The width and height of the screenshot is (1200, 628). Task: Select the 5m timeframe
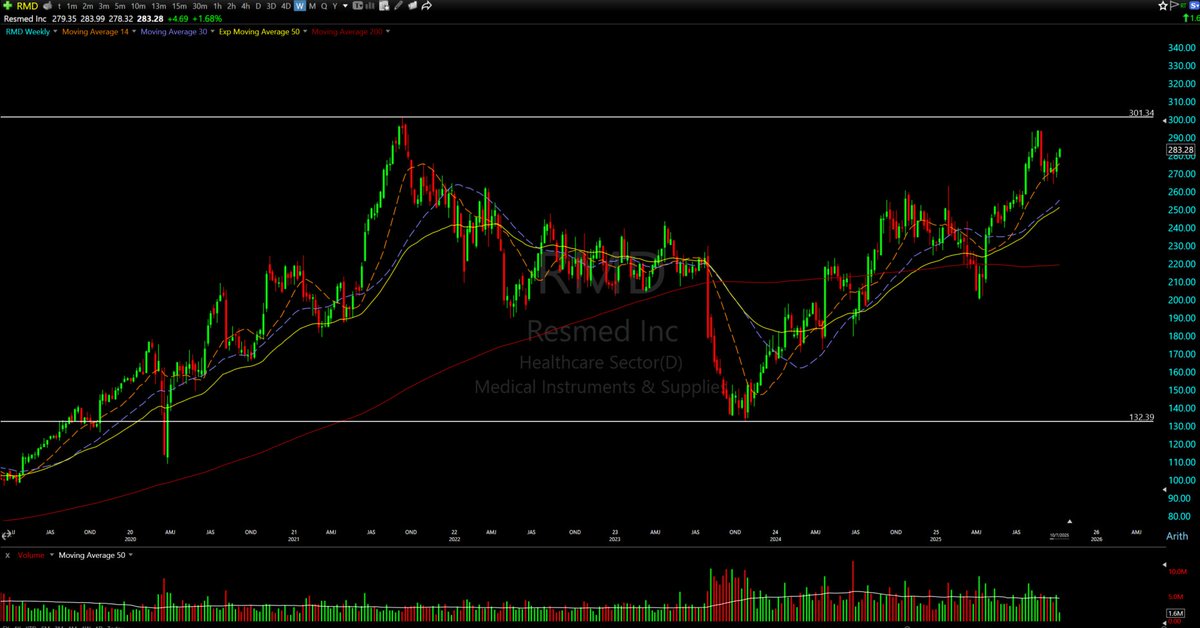pos(120,6)
